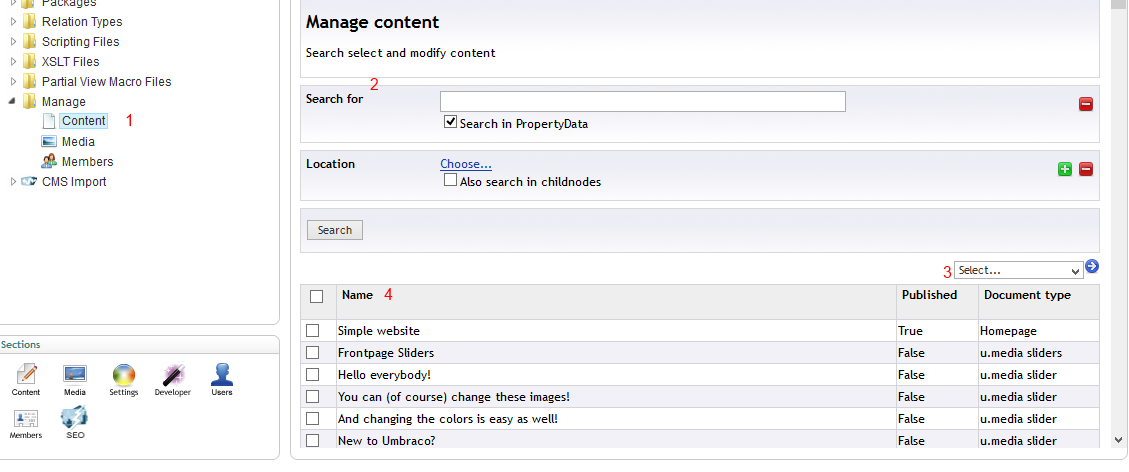This screenshot has width=1129, height=472.
Task: Expand the CMS Import tree node
Action: pos(13,182)
